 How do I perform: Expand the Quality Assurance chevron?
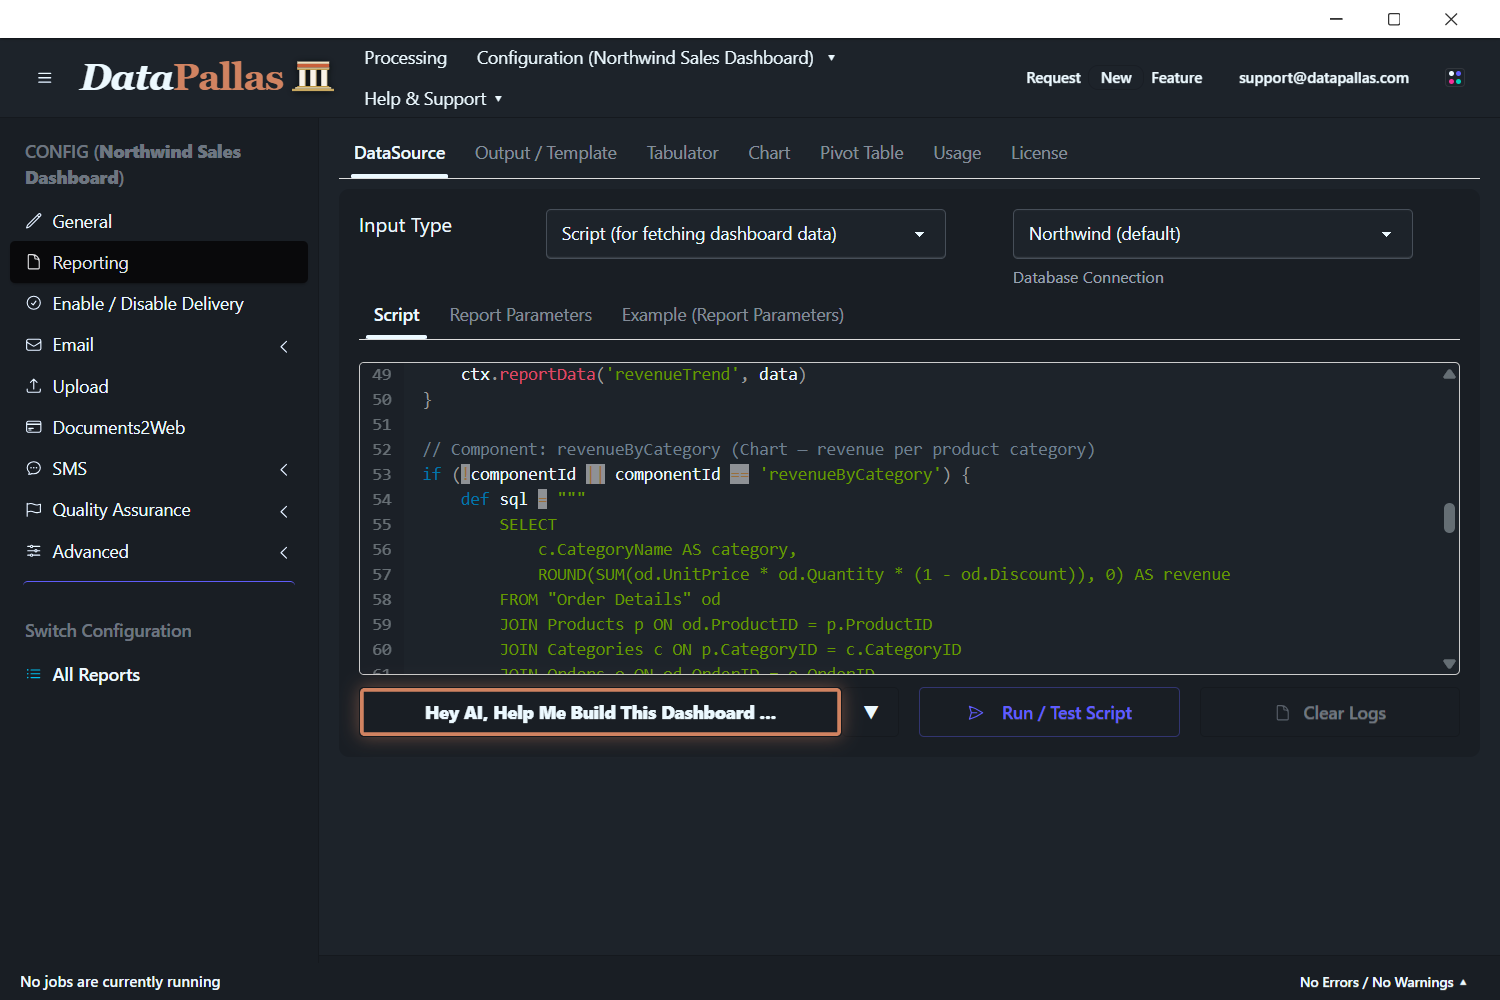284,511
